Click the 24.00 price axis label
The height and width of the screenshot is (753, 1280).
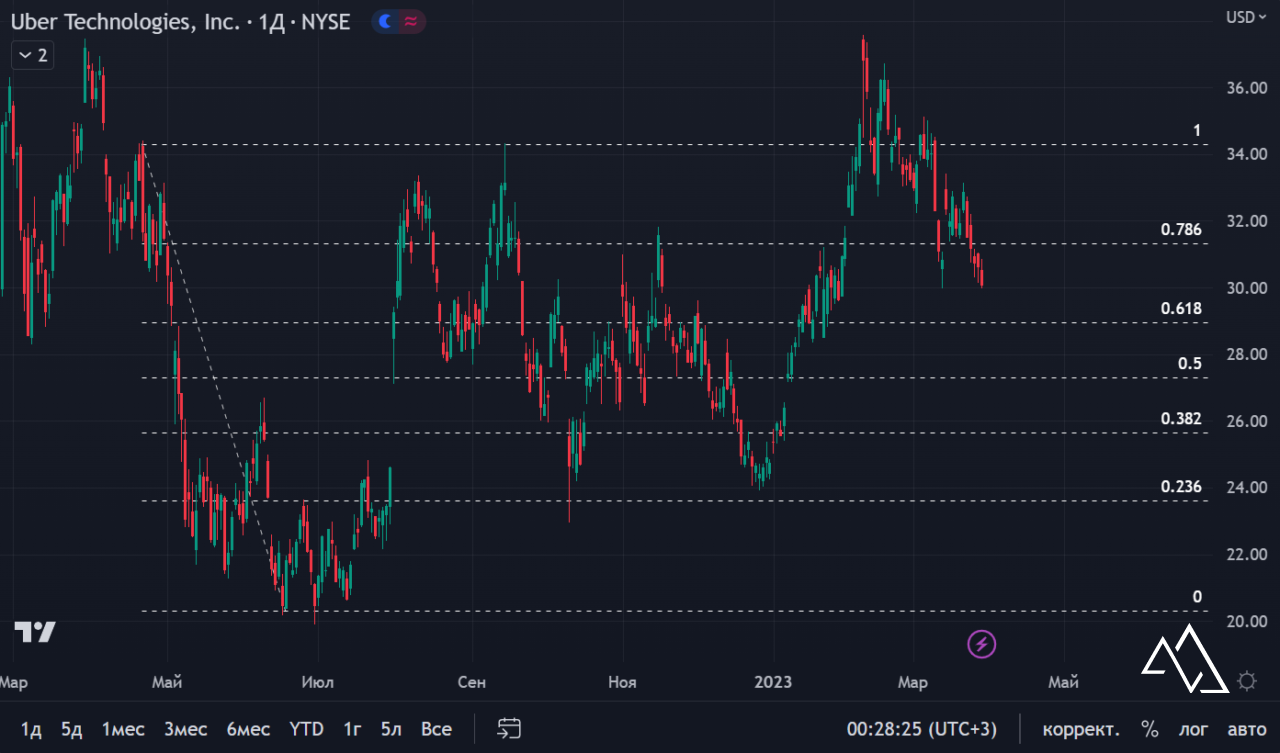[x=1247, y=488]
